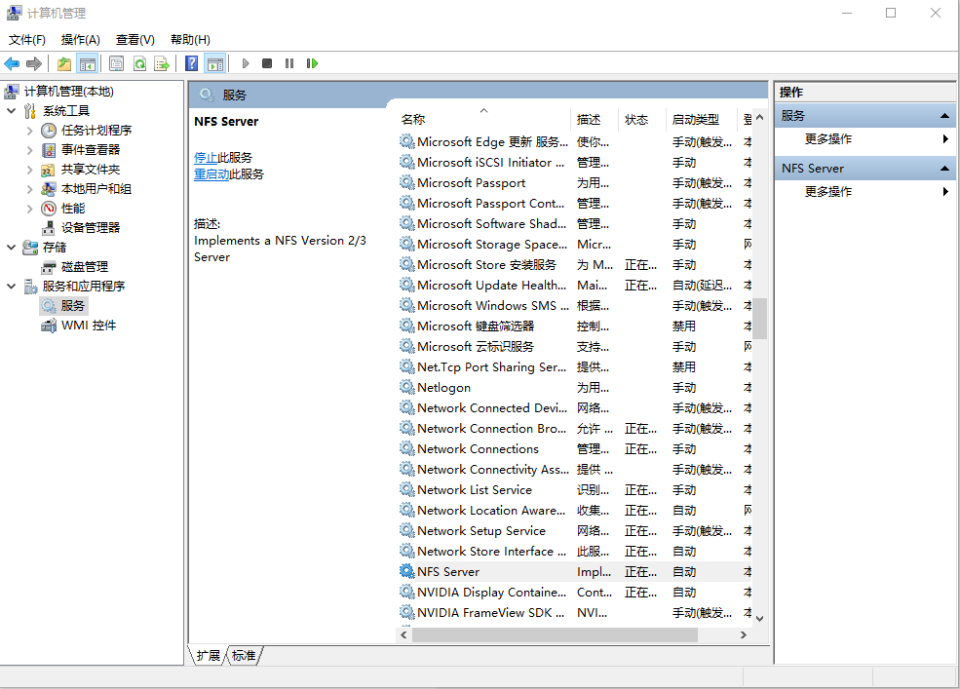Select the Netlogon service row
The image size is (960, 689).
575,388
